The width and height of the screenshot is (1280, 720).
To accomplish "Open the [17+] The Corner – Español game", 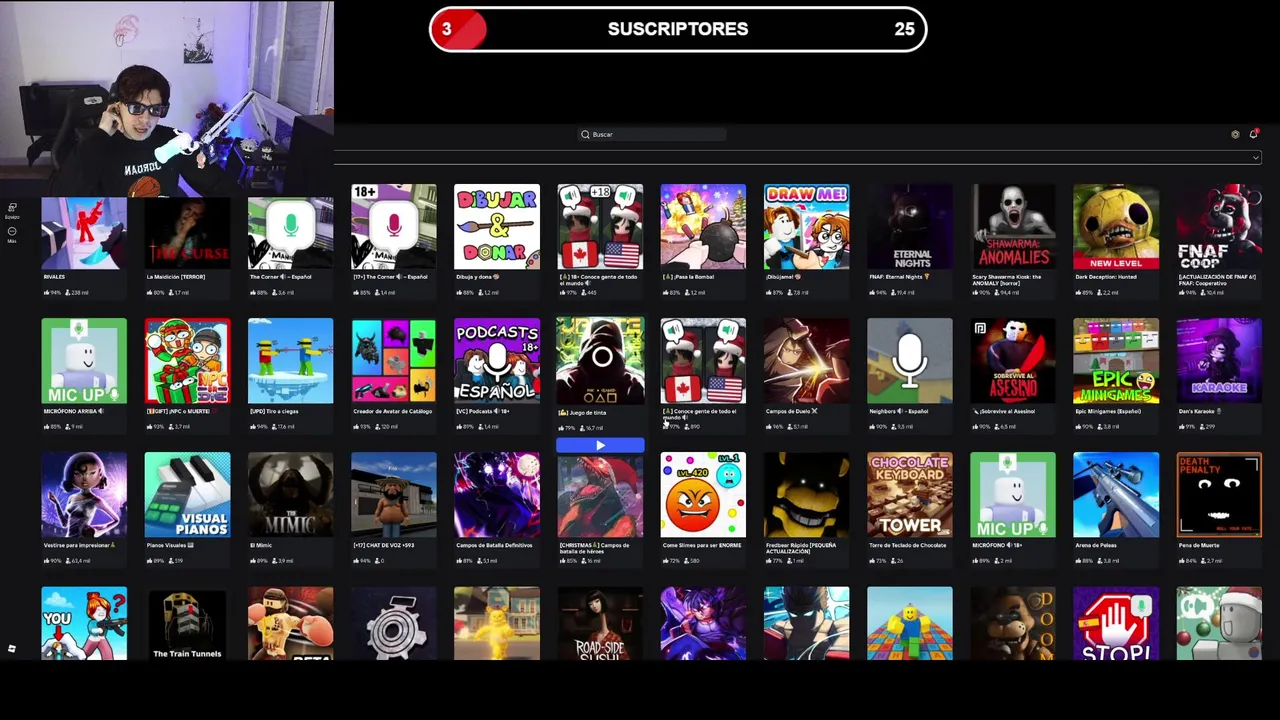I will pyautogui.click(x=394, y=227).
